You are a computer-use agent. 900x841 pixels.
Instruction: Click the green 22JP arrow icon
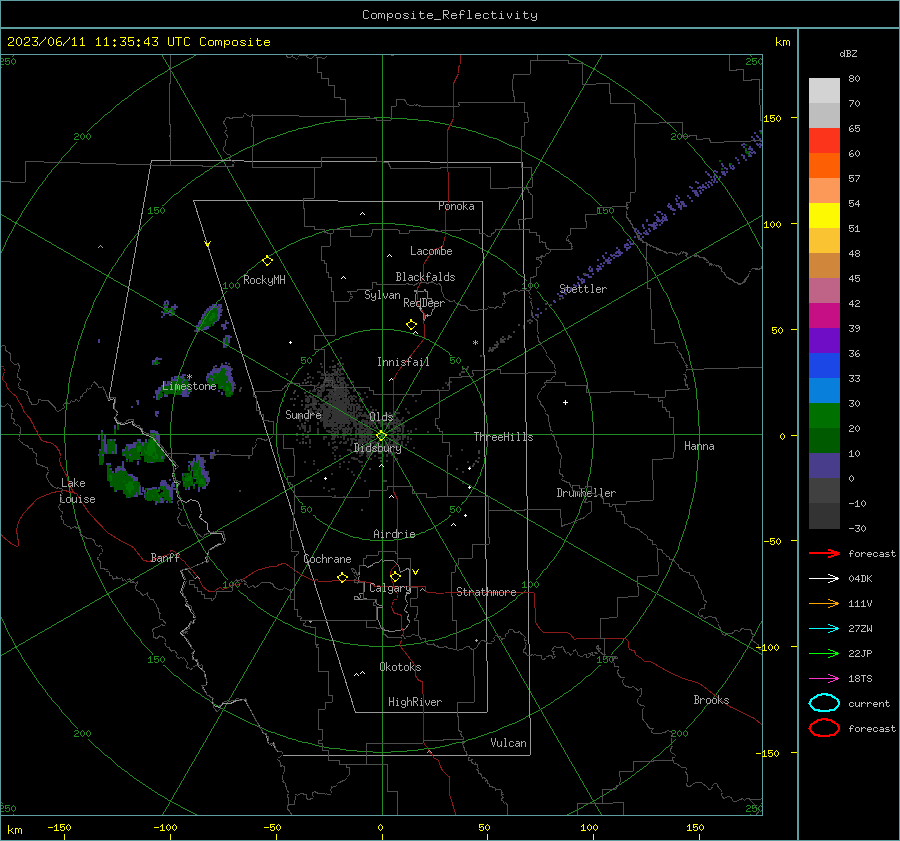point(824,653)
